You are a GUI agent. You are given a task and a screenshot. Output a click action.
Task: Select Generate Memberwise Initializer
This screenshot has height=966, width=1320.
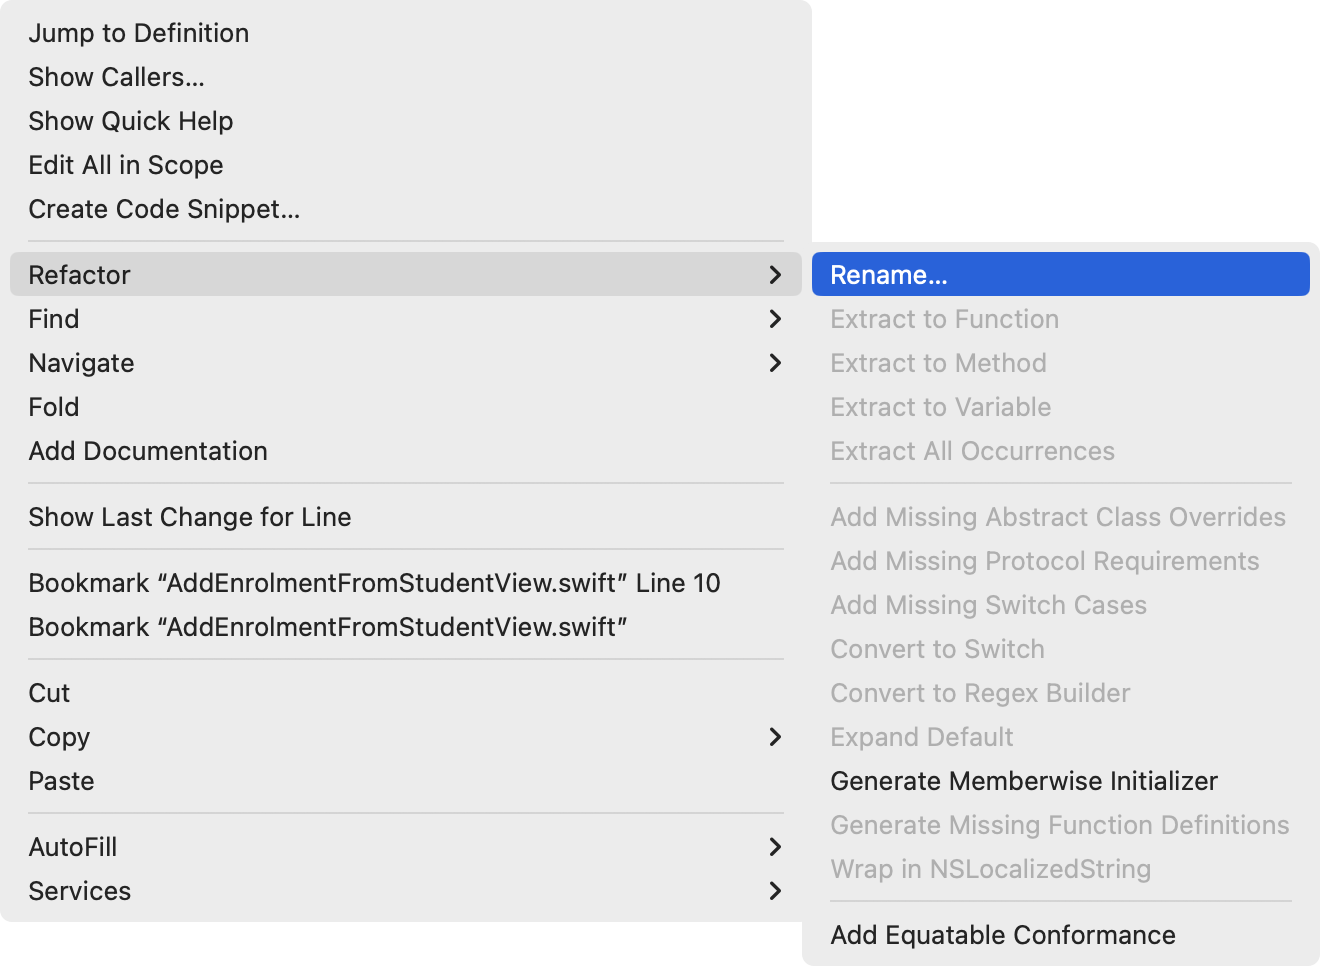[x=1024, y=781]
